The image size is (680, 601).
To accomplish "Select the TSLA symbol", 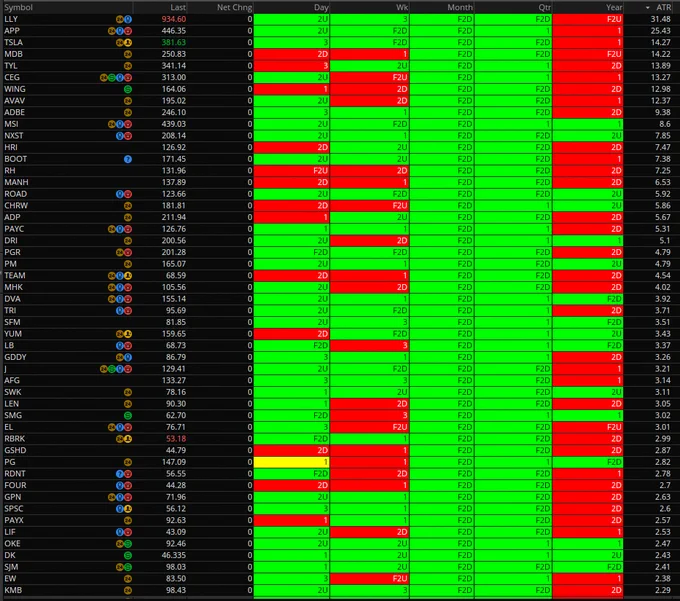I will [x=13, y=42].
